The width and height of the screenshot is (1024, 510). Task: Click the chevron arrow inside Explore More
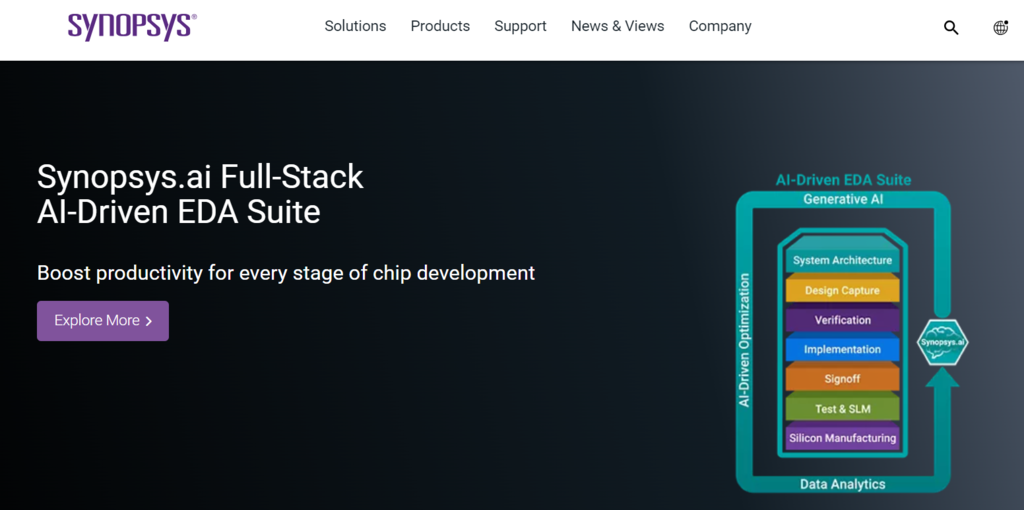(x=149, y=321)
